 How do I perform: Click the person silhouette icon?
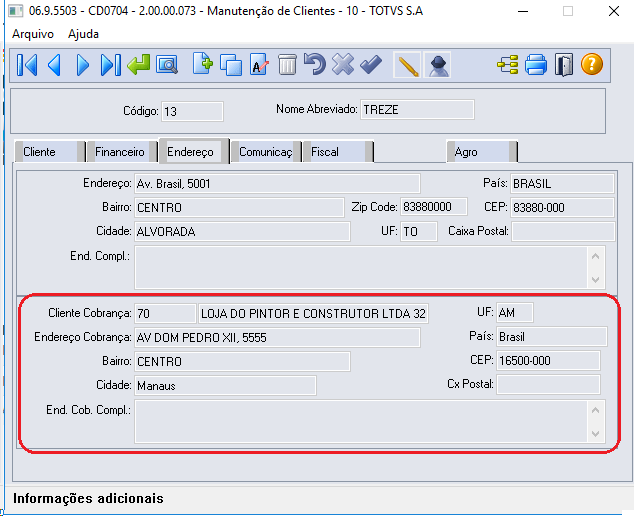coord(437,65)
